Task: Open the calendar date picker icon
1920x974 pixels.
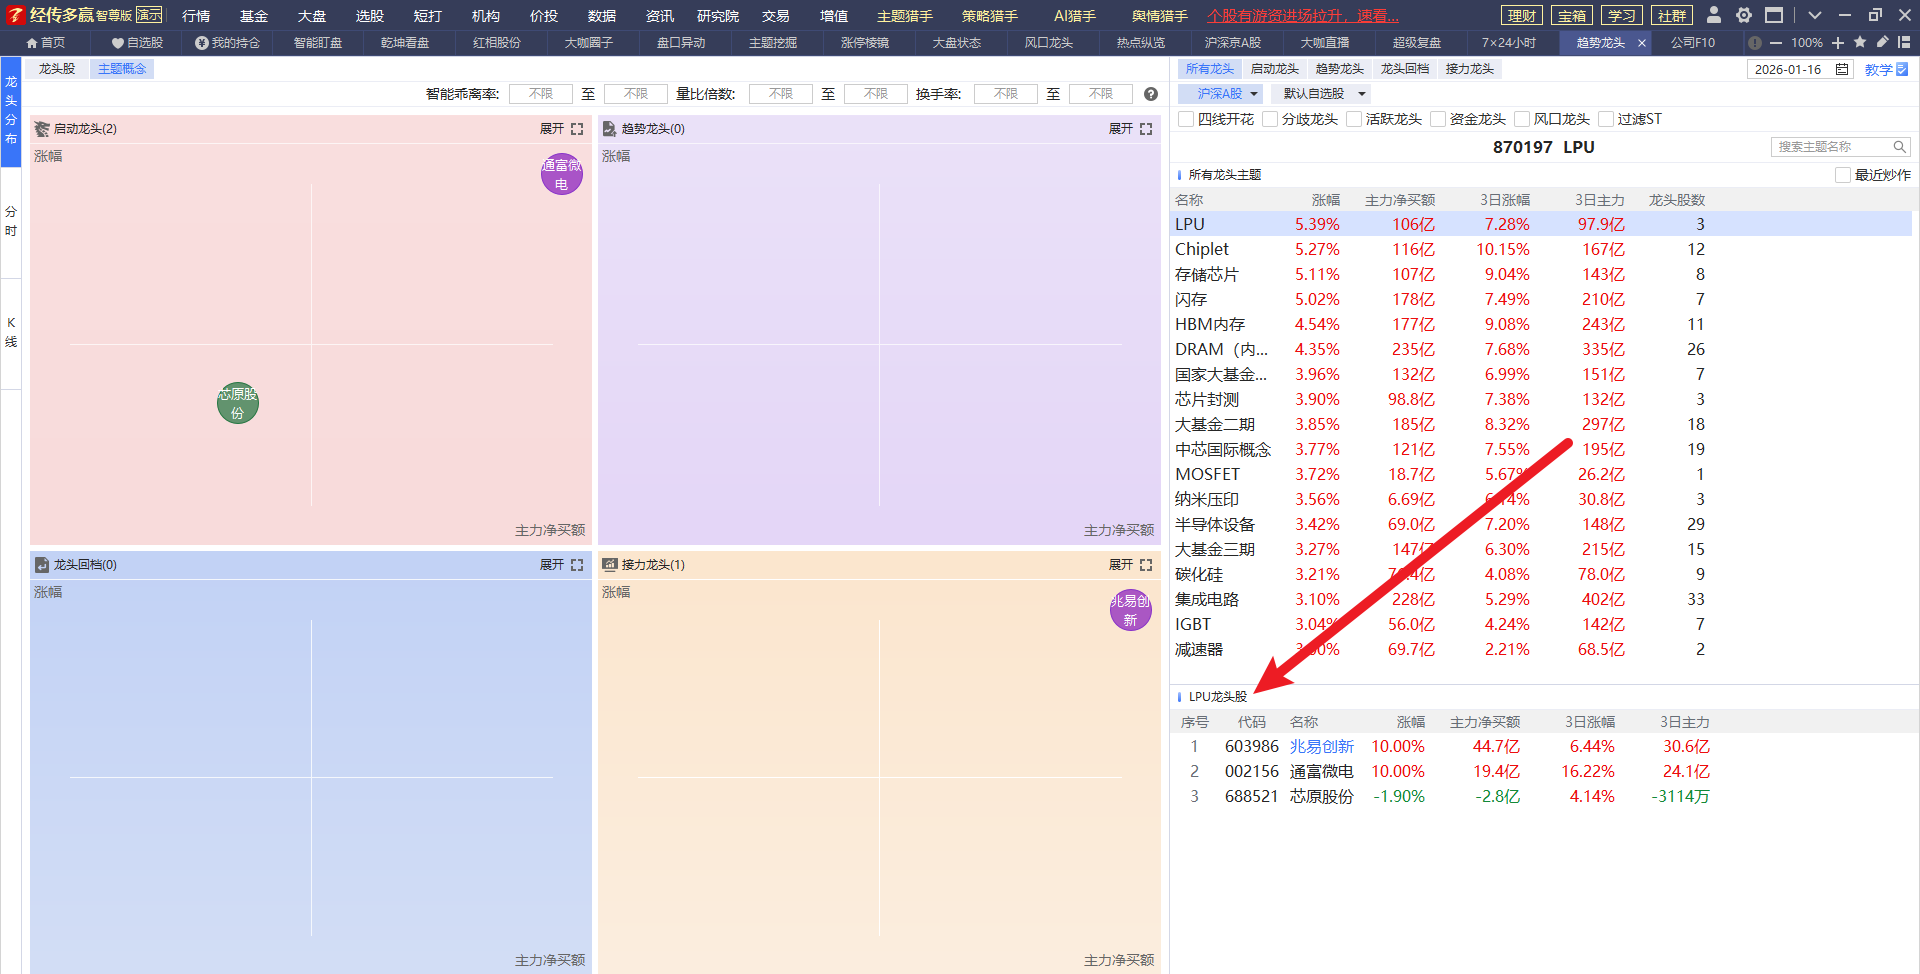Action: tap(1842, 69)
